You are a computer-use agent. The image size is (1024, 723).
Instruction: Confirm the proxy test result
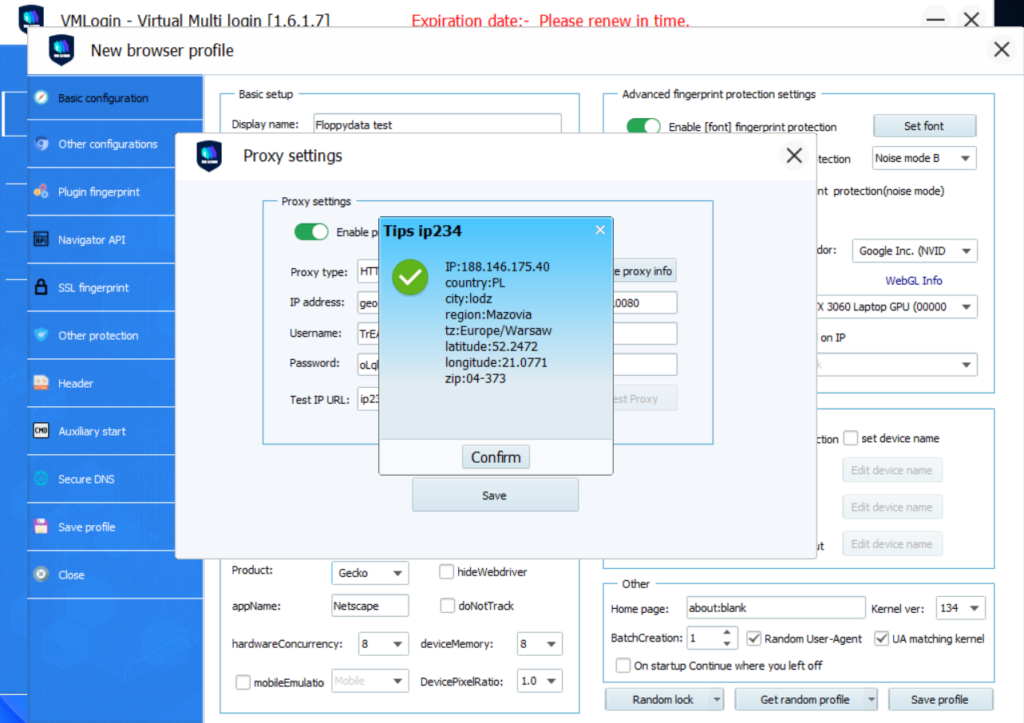click(x=496, y=457)
